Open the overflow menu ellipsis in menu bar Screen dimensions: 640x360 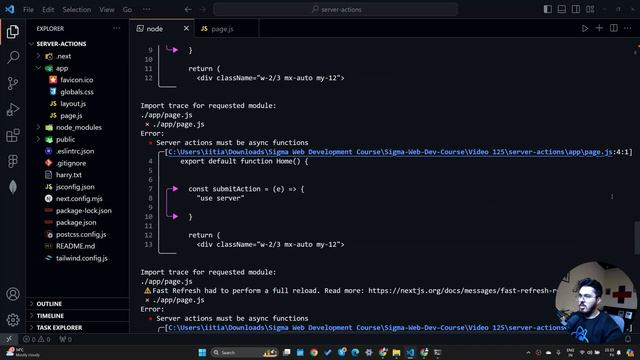(x=147, y=9)
